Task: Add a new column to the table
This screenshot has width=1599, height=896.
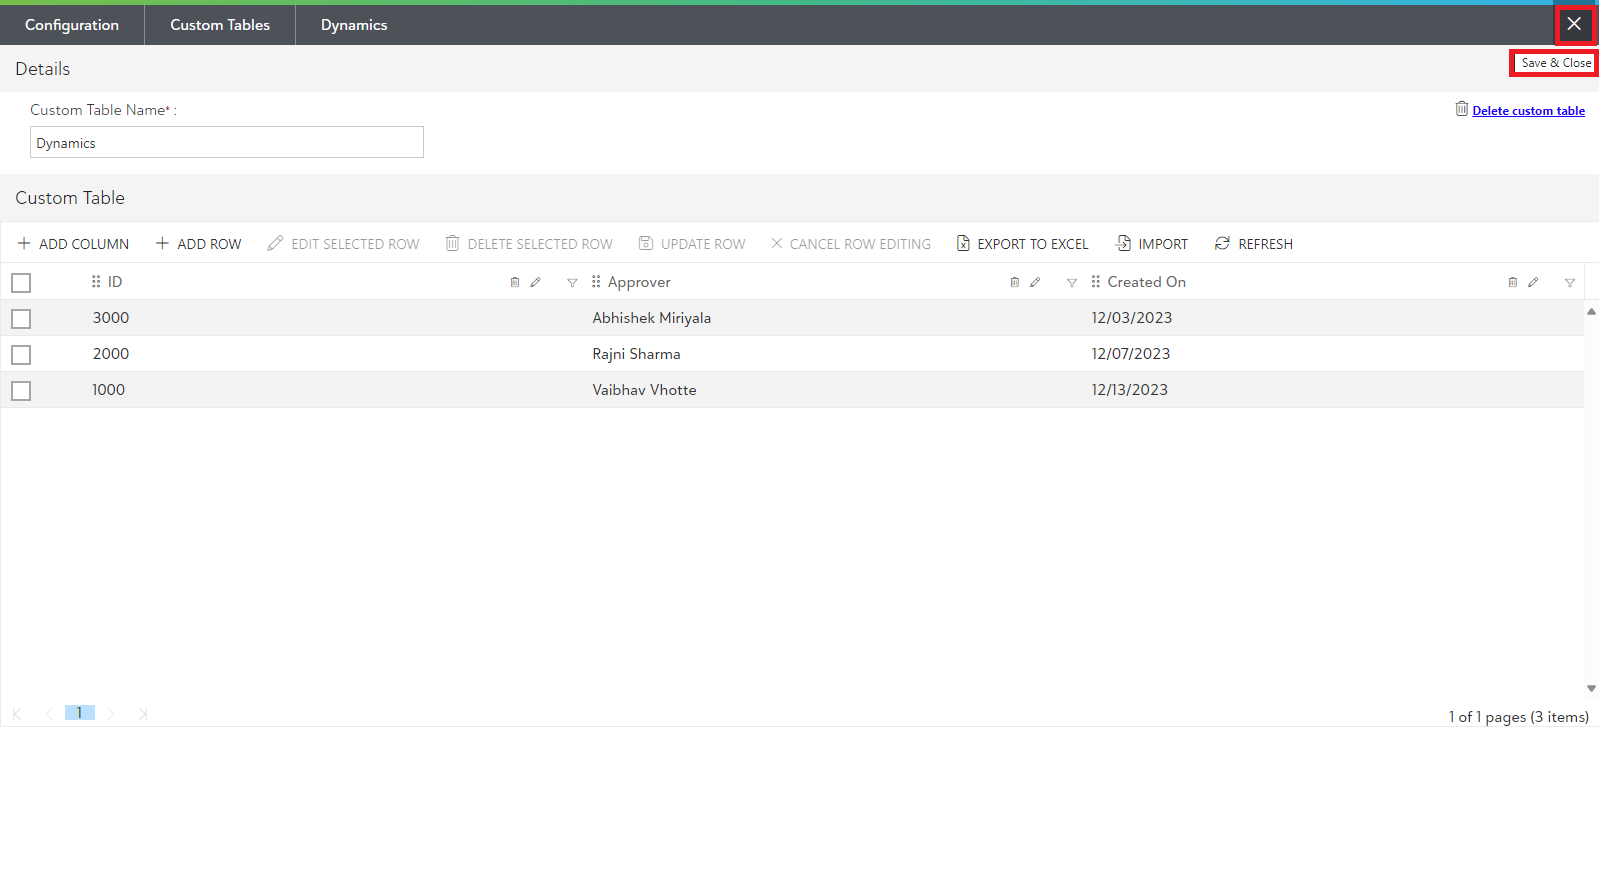Action: pos(73,244)
